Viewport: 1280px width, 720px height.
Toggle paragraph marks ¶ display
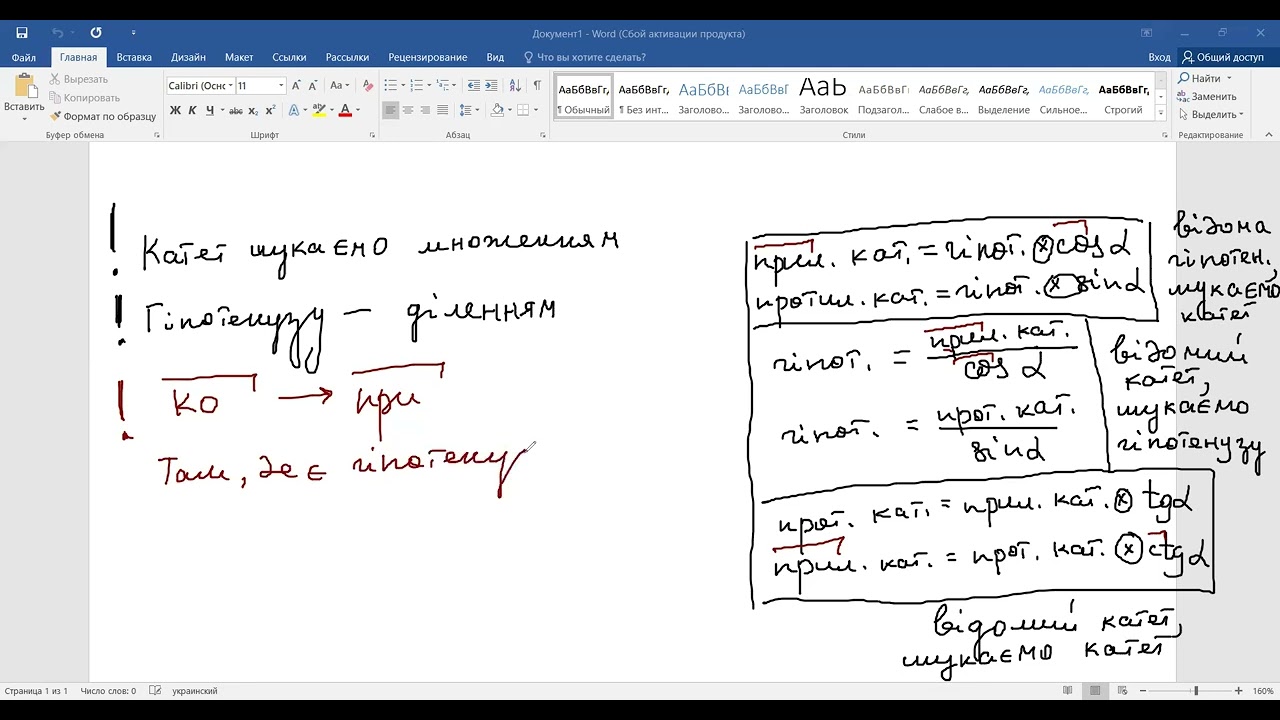coord(537,86)
